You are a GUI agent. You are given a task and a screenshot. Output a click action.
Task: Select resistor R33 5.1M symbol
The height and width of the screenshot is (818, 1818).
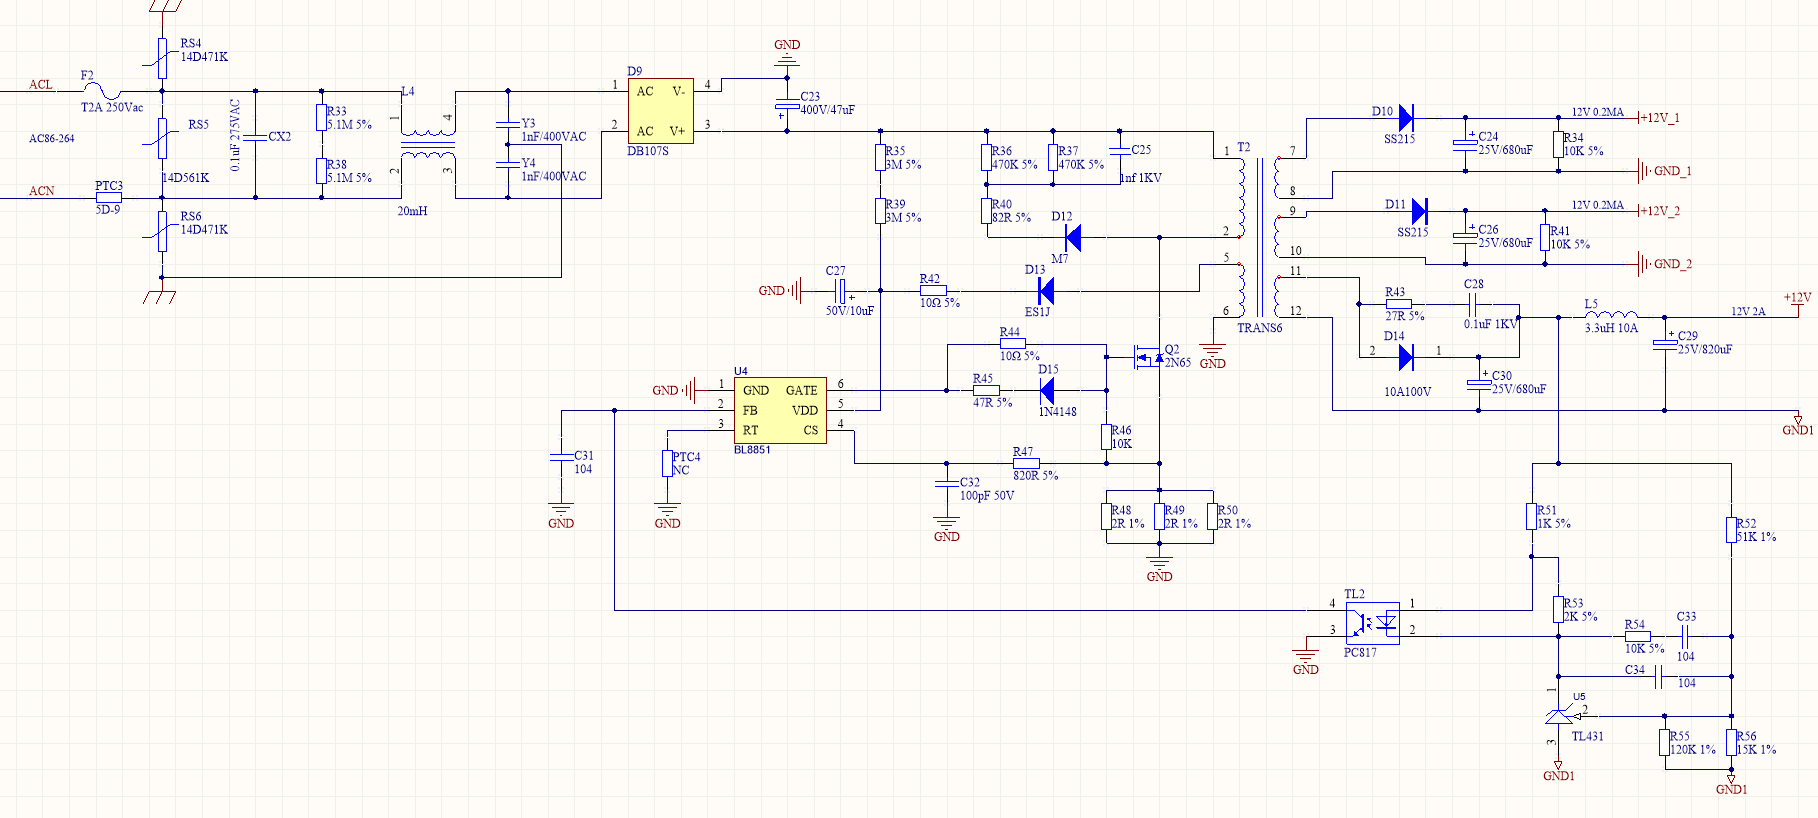coord(321,118)
